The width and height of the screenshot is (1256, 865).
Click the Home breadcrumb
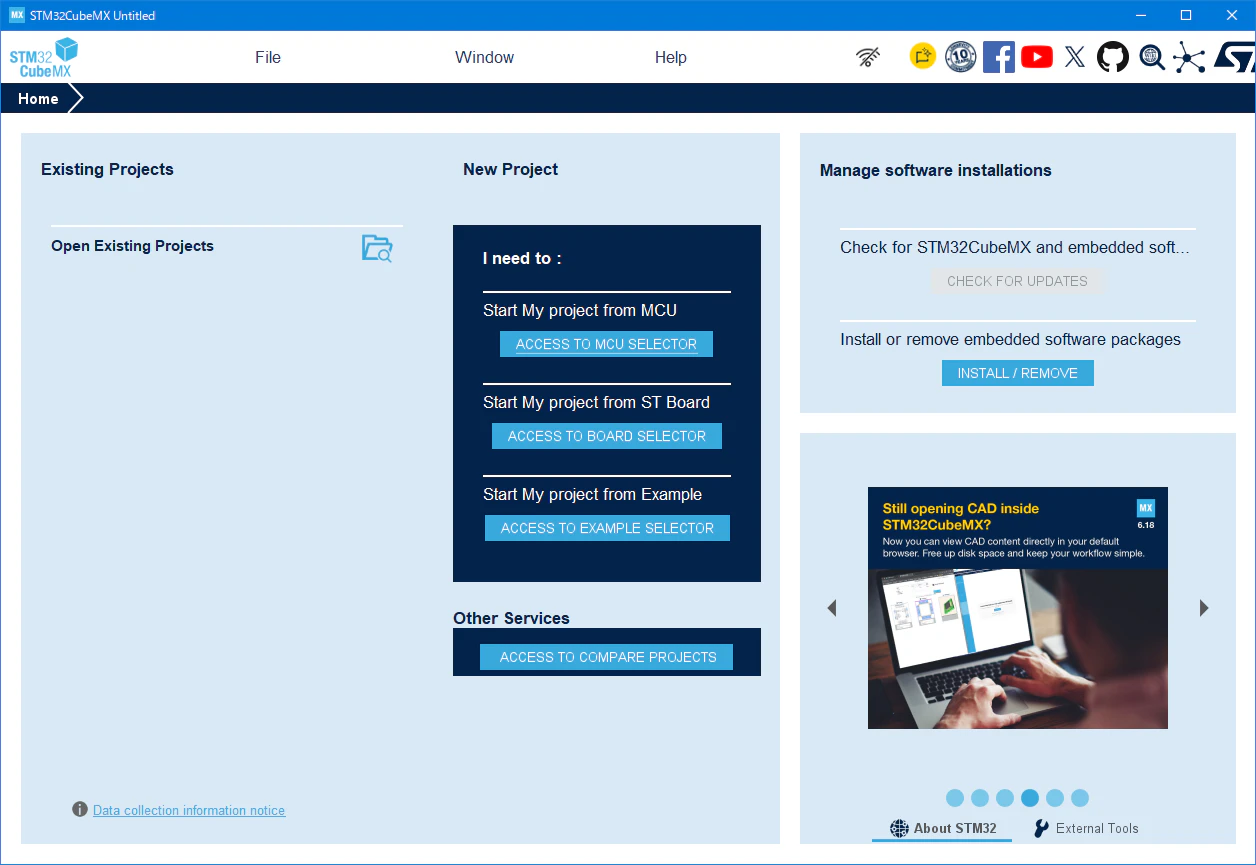pos(38,98)
